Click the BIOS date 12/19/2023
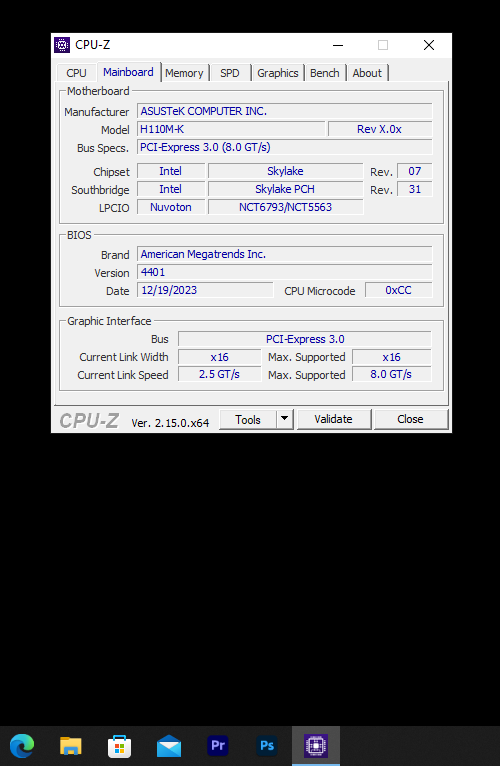The height and width of the screenshot is (770, 500). 205,290
